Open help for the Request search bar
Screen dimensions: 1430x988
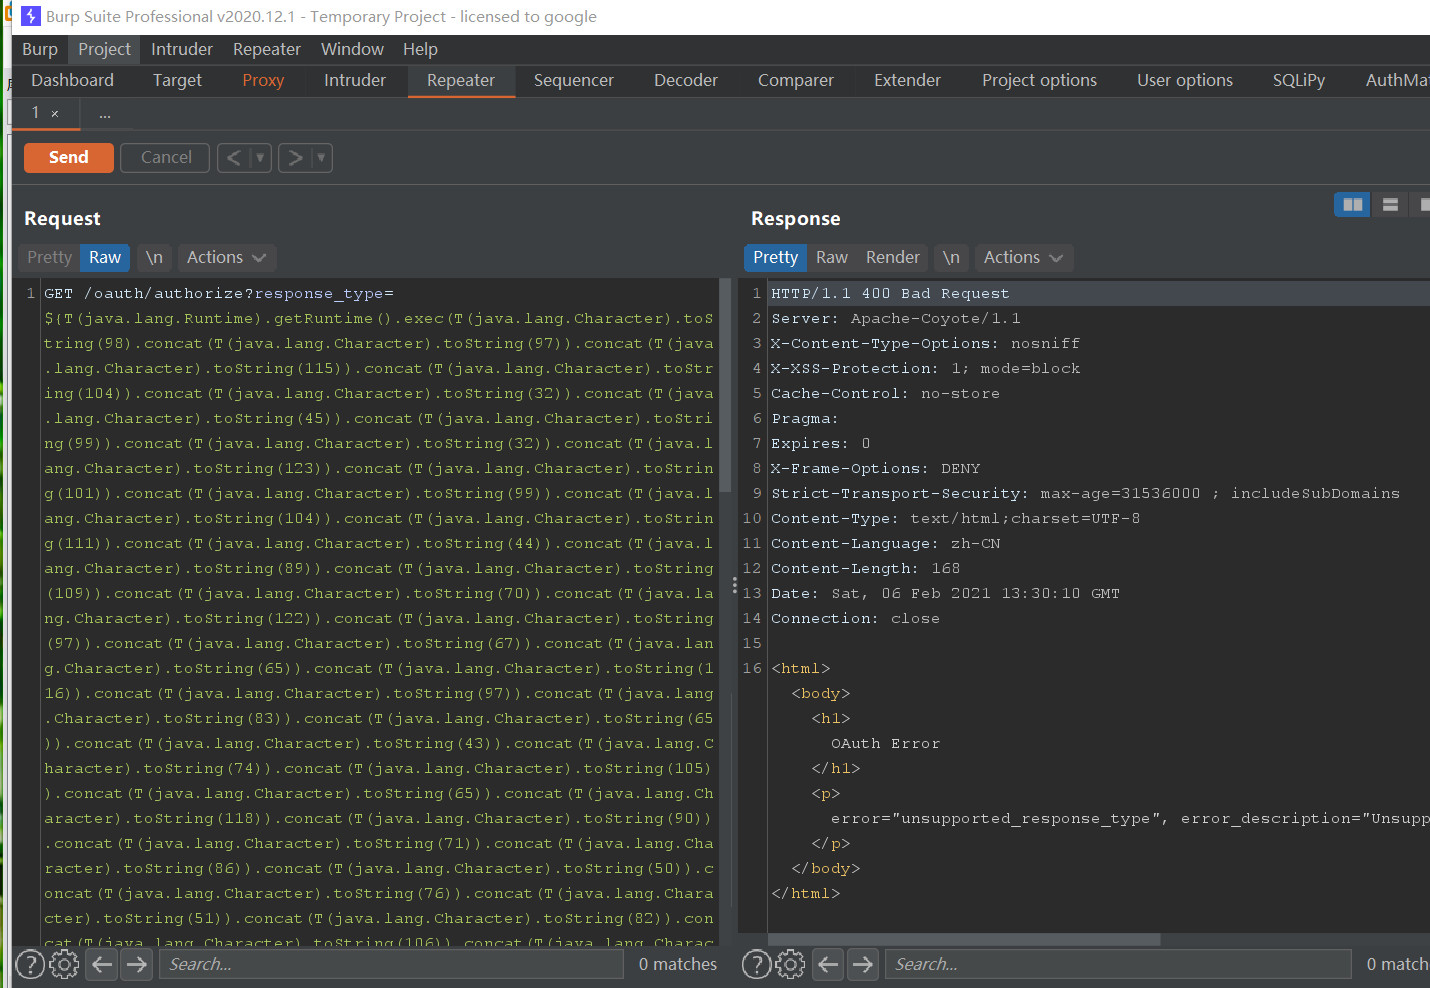(x=30, y=964)
